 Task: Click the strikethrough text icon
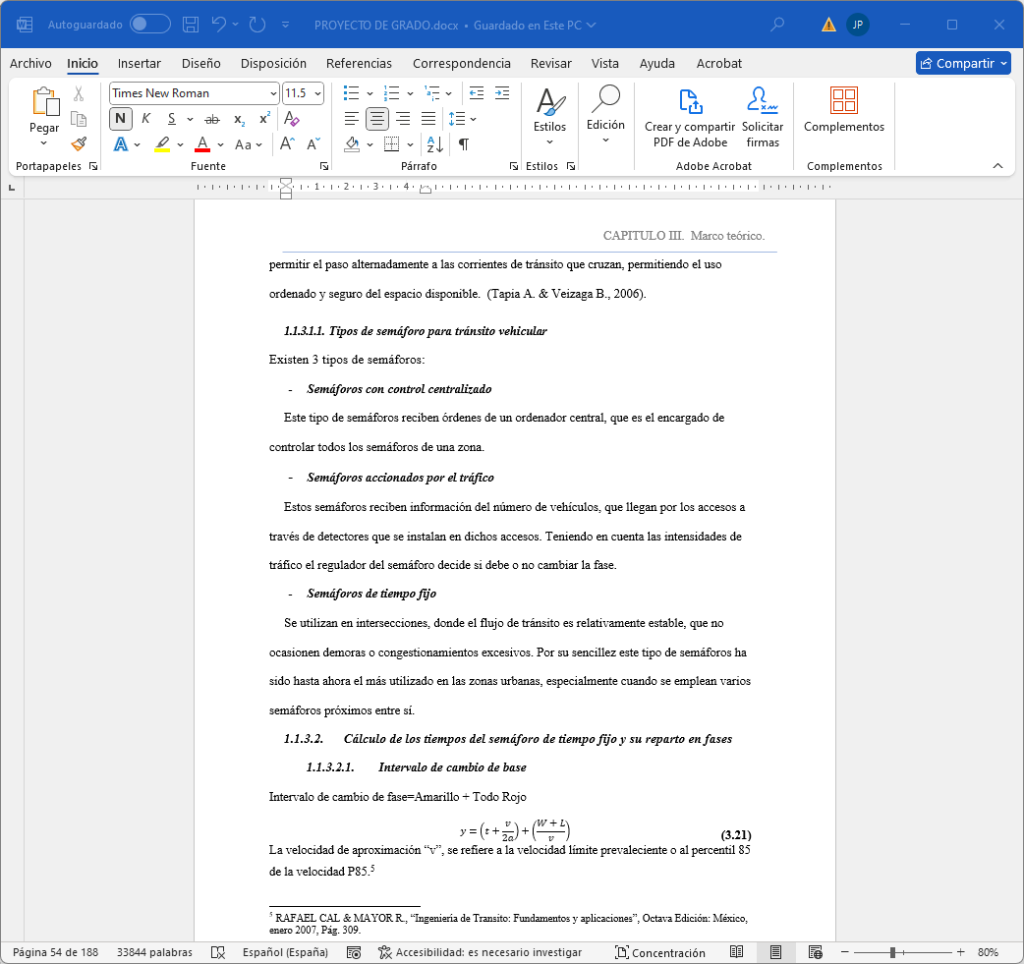coord(211,119)
